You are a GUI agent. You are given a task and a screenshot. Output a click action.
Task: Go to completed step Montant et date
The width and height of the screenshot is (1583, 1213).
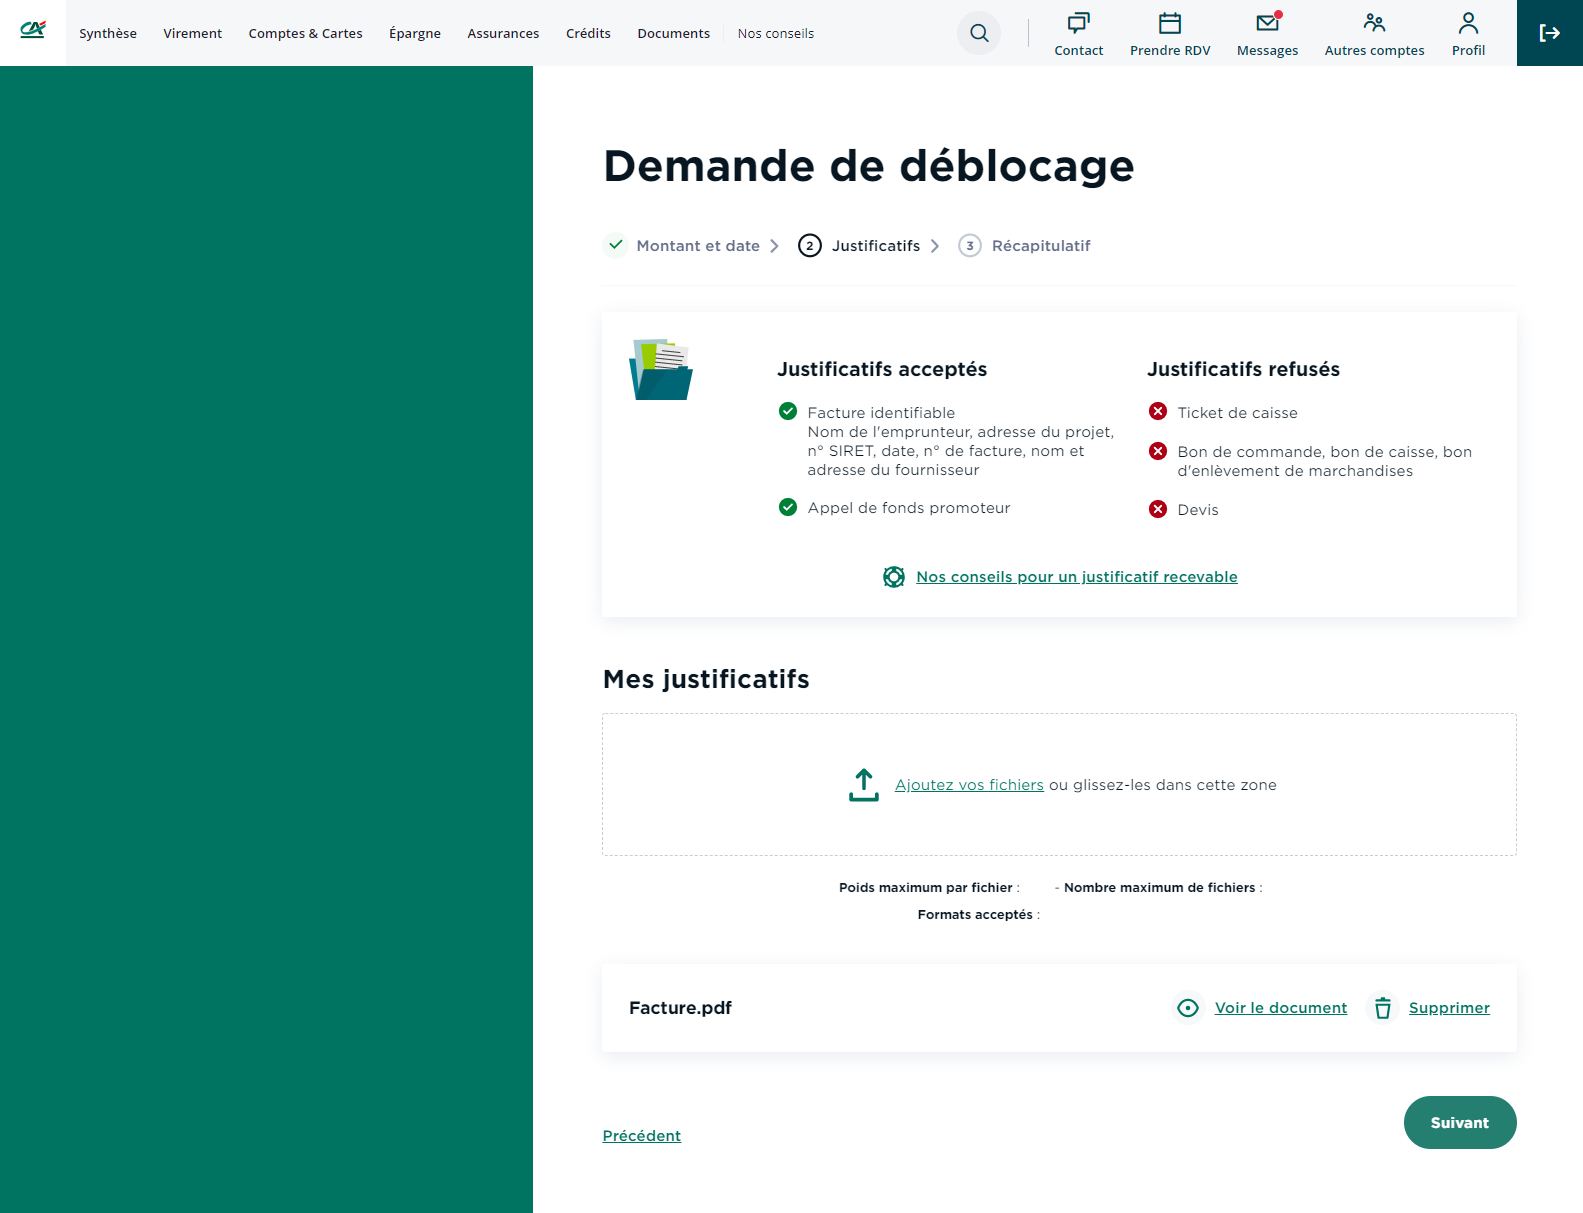(x=697, y=246)
